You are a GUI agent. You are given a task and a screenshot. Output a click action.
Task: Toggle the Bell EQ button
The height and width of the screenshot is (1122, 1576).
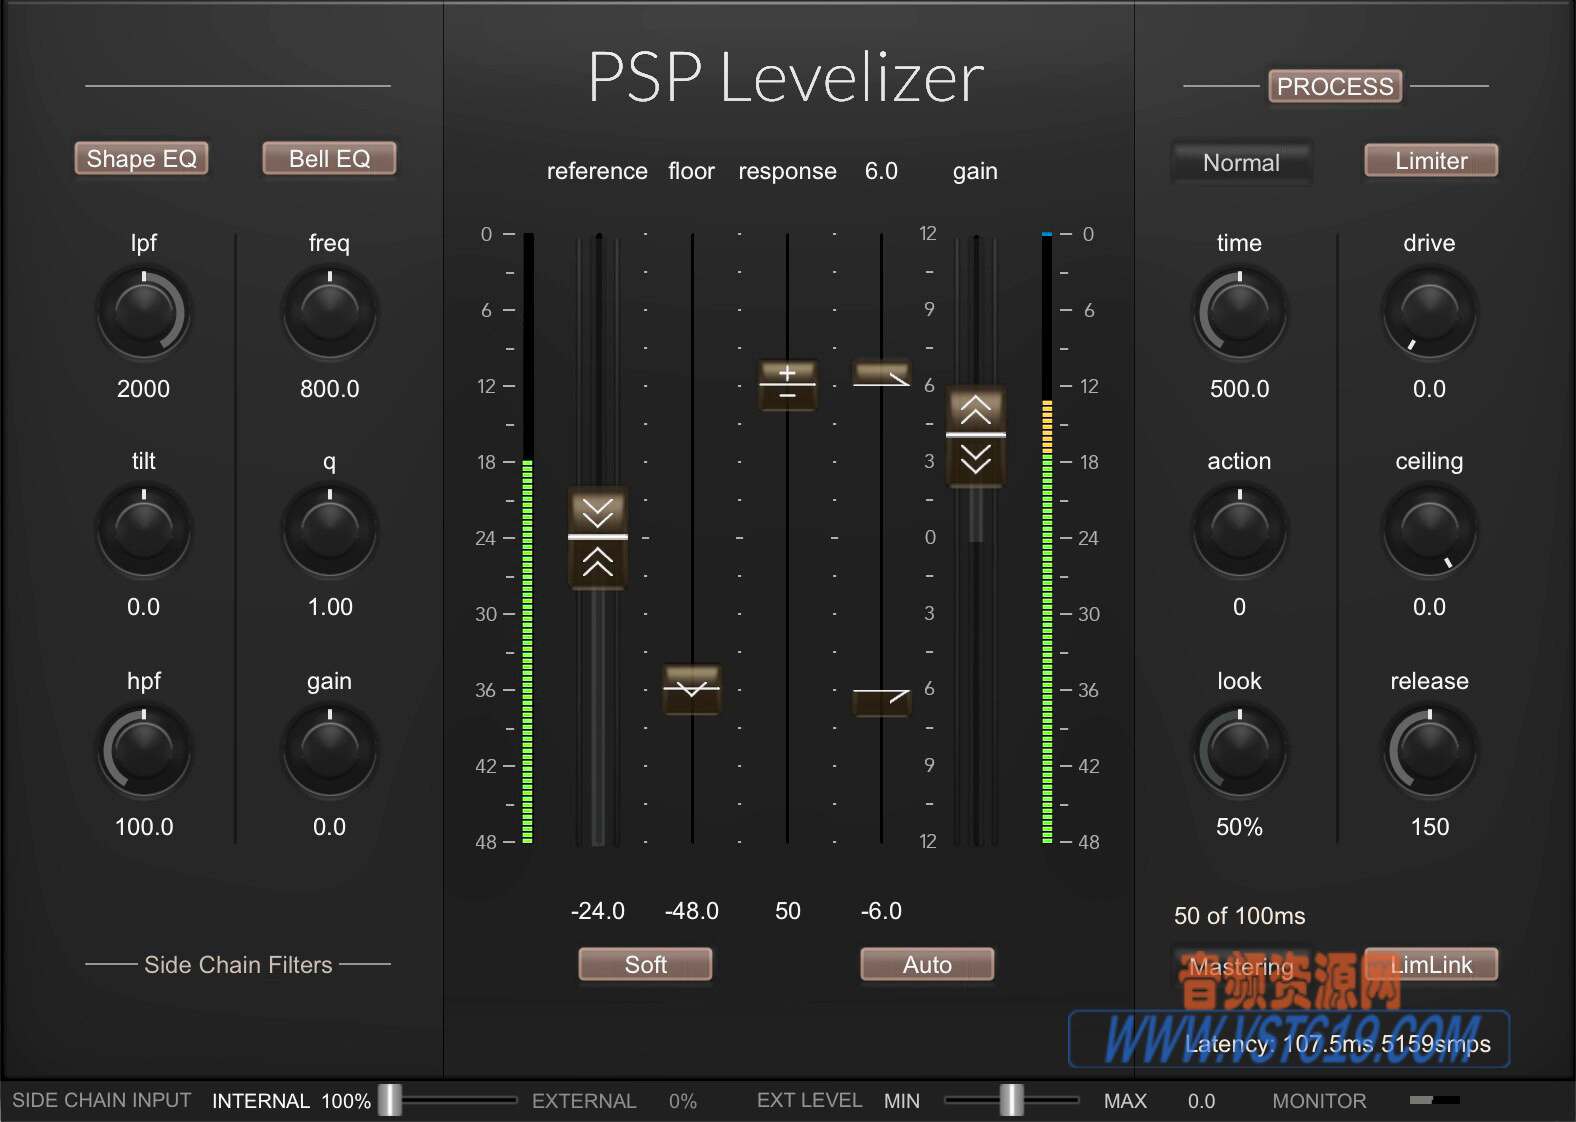pyautogui.click(x=330, y=159)
